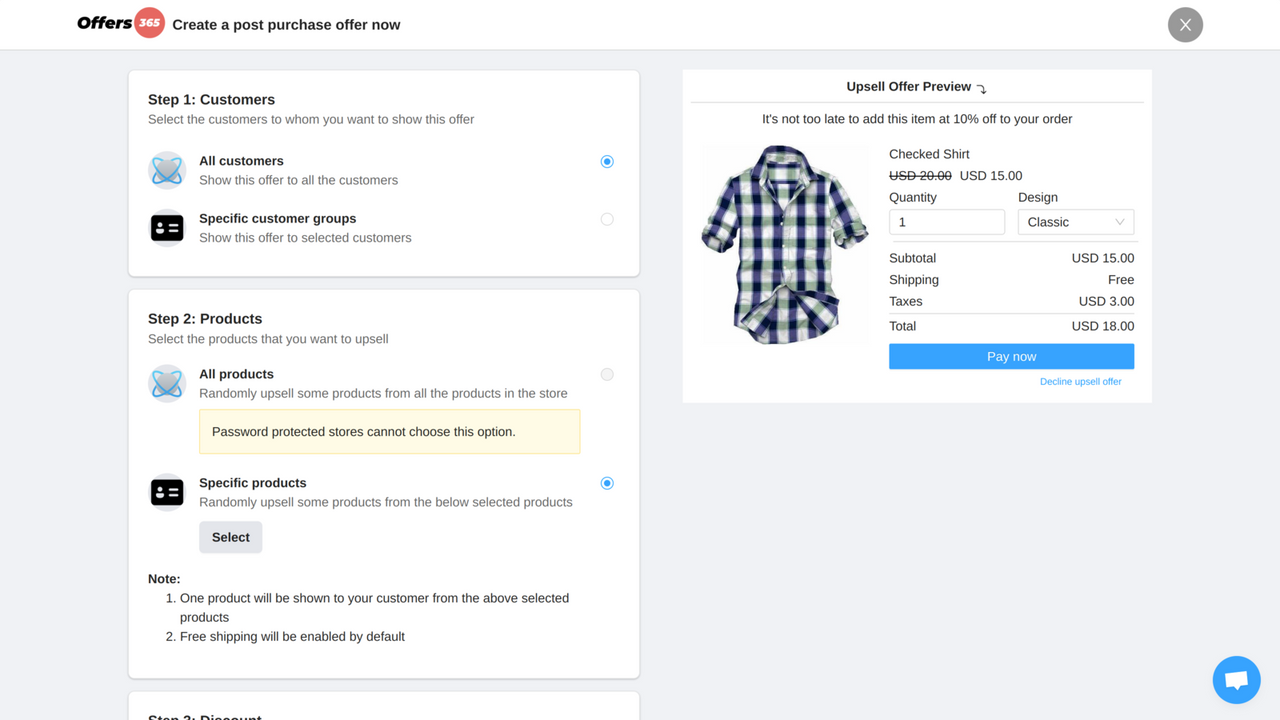
Task: Click the disabled All products radio button
Action: pos(607,374)
